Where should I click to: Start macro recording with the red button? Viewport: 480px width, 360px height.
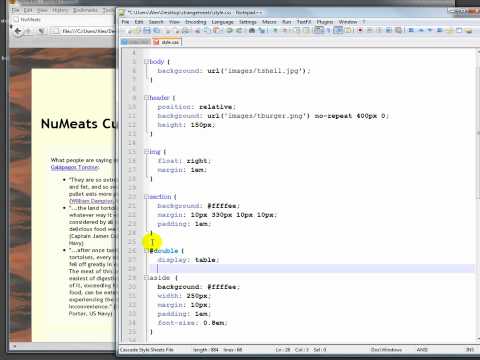click(x=360, y=31)
